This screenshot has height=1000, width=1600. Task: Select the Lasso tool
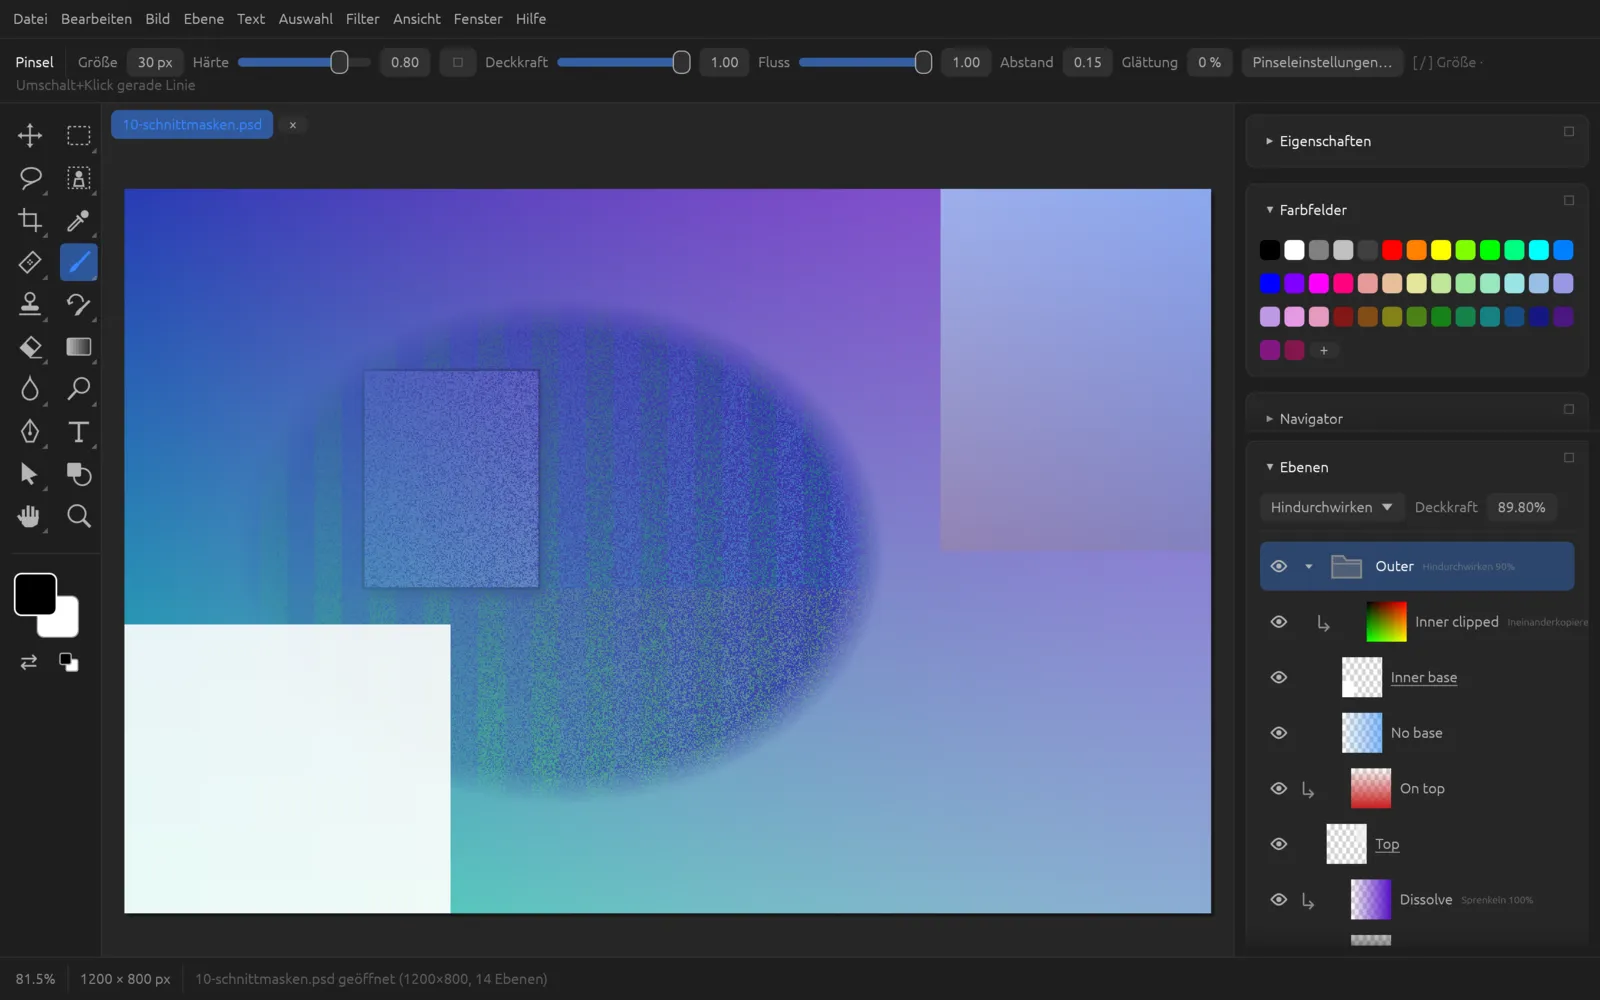[30, 178]
